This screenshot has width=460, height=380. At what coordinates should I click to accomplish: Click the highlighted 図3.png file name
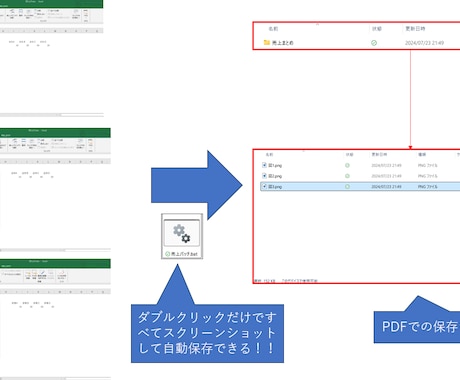point(275,187)
